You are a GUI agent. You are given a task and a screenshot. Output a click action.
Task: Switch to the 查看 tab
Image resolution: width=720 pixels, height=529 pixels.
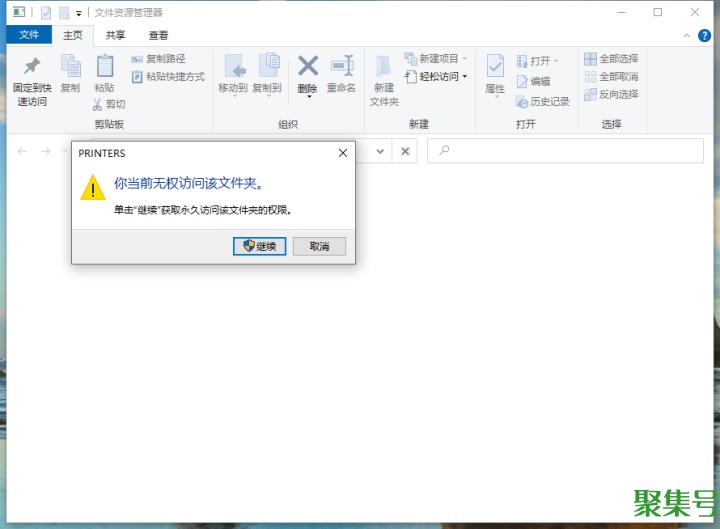pyautogui.click(x=158, y=35)
